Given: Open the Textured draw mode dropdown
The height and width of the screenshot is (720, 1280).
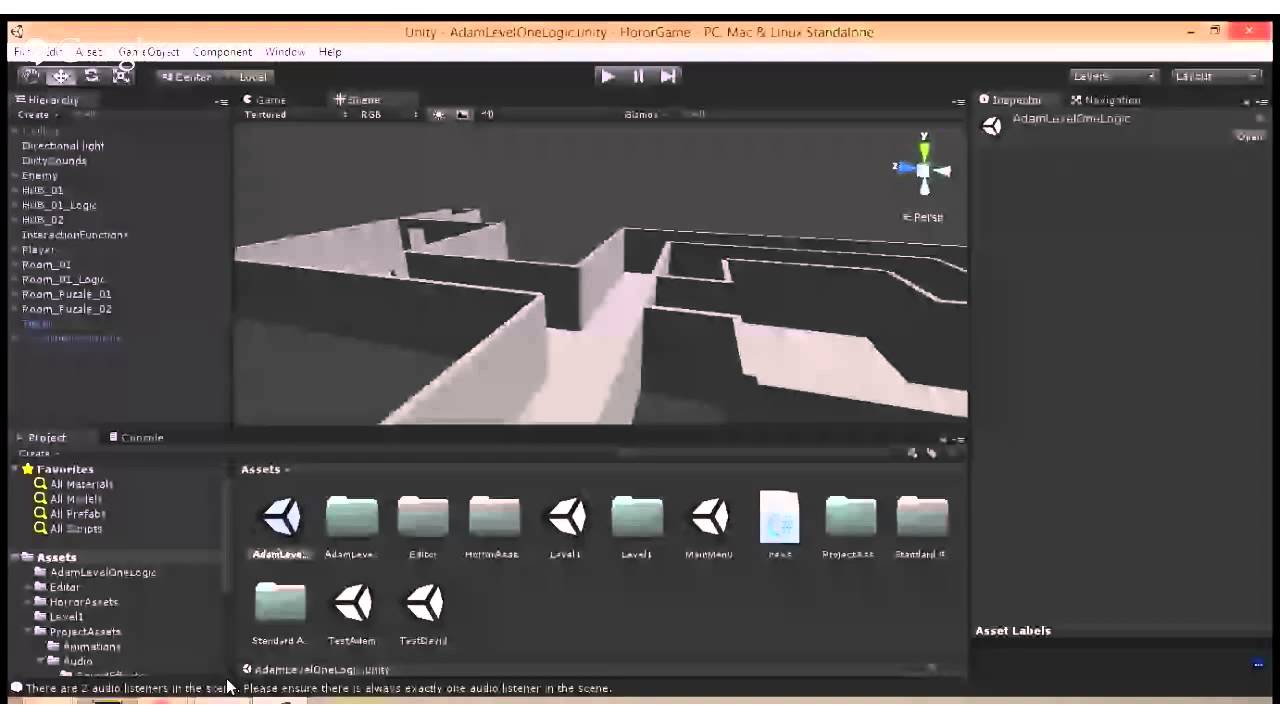Looking at the screenshot, I should point(295,115).
